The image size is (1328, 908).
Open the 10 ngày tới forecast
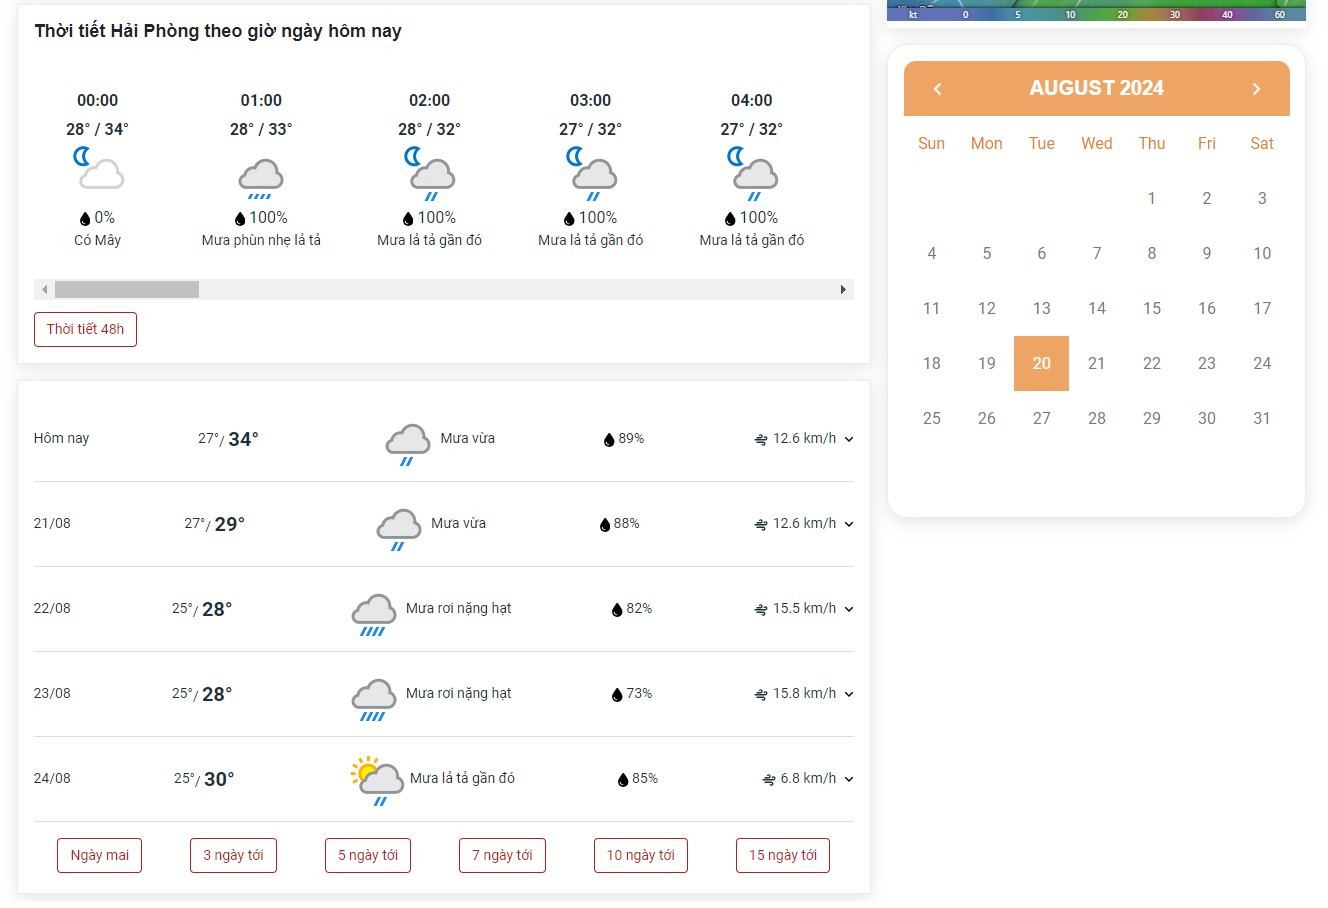coord(640,855)
